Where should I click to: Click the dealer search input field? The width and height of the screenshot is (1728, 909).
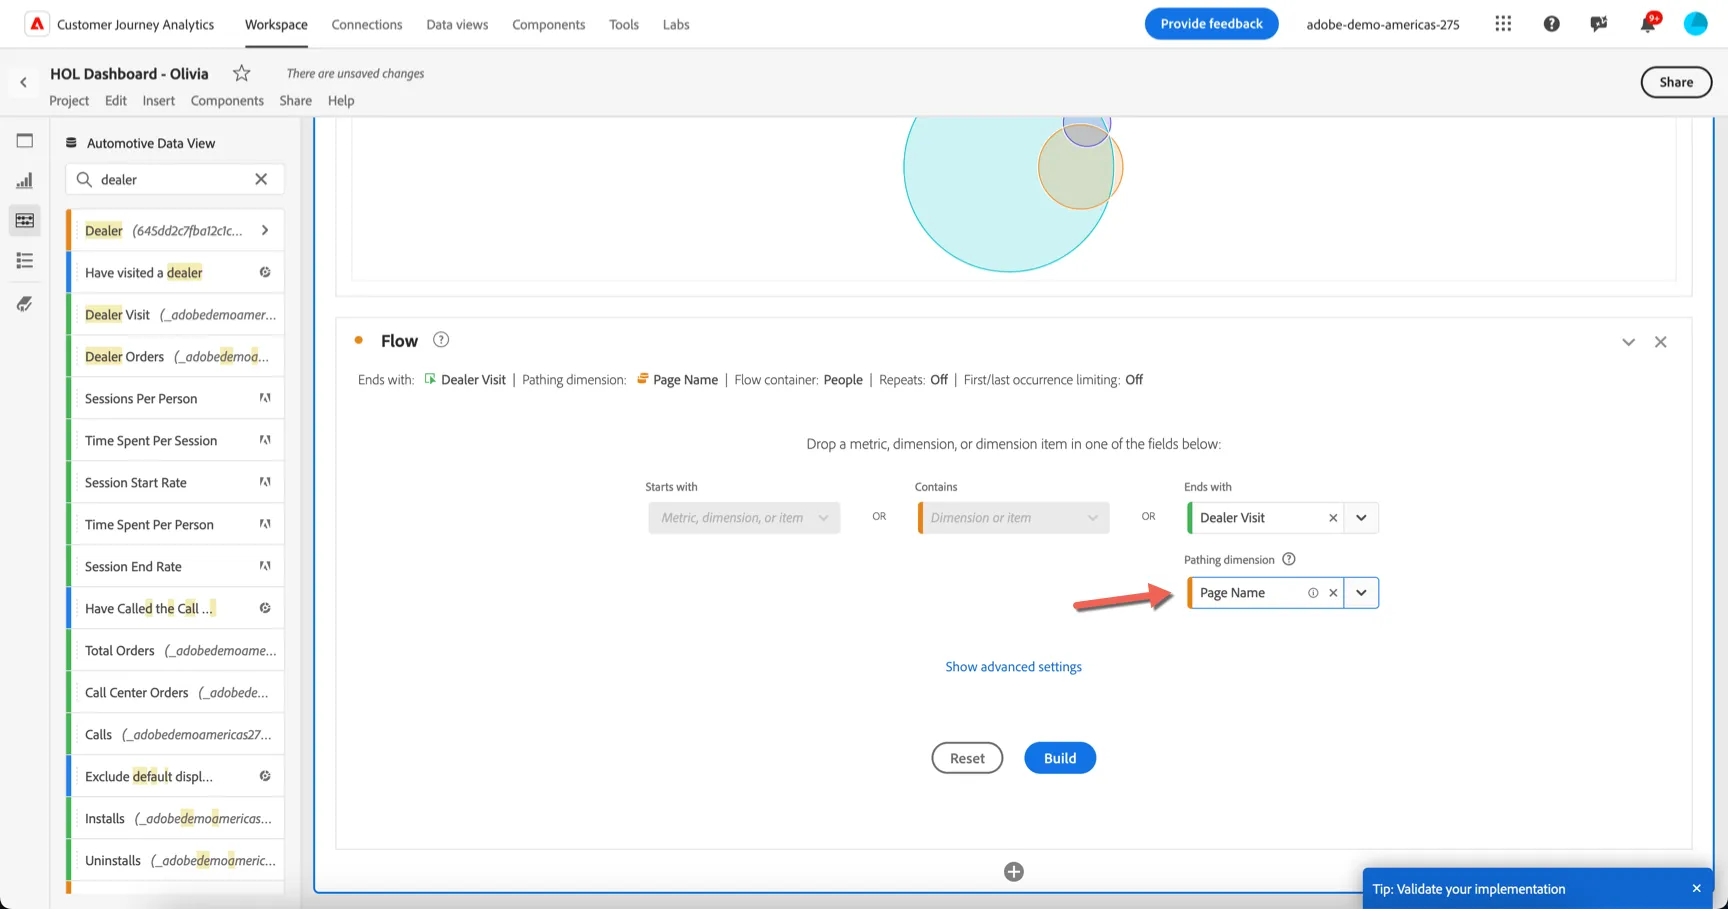[x=175, y=179]
